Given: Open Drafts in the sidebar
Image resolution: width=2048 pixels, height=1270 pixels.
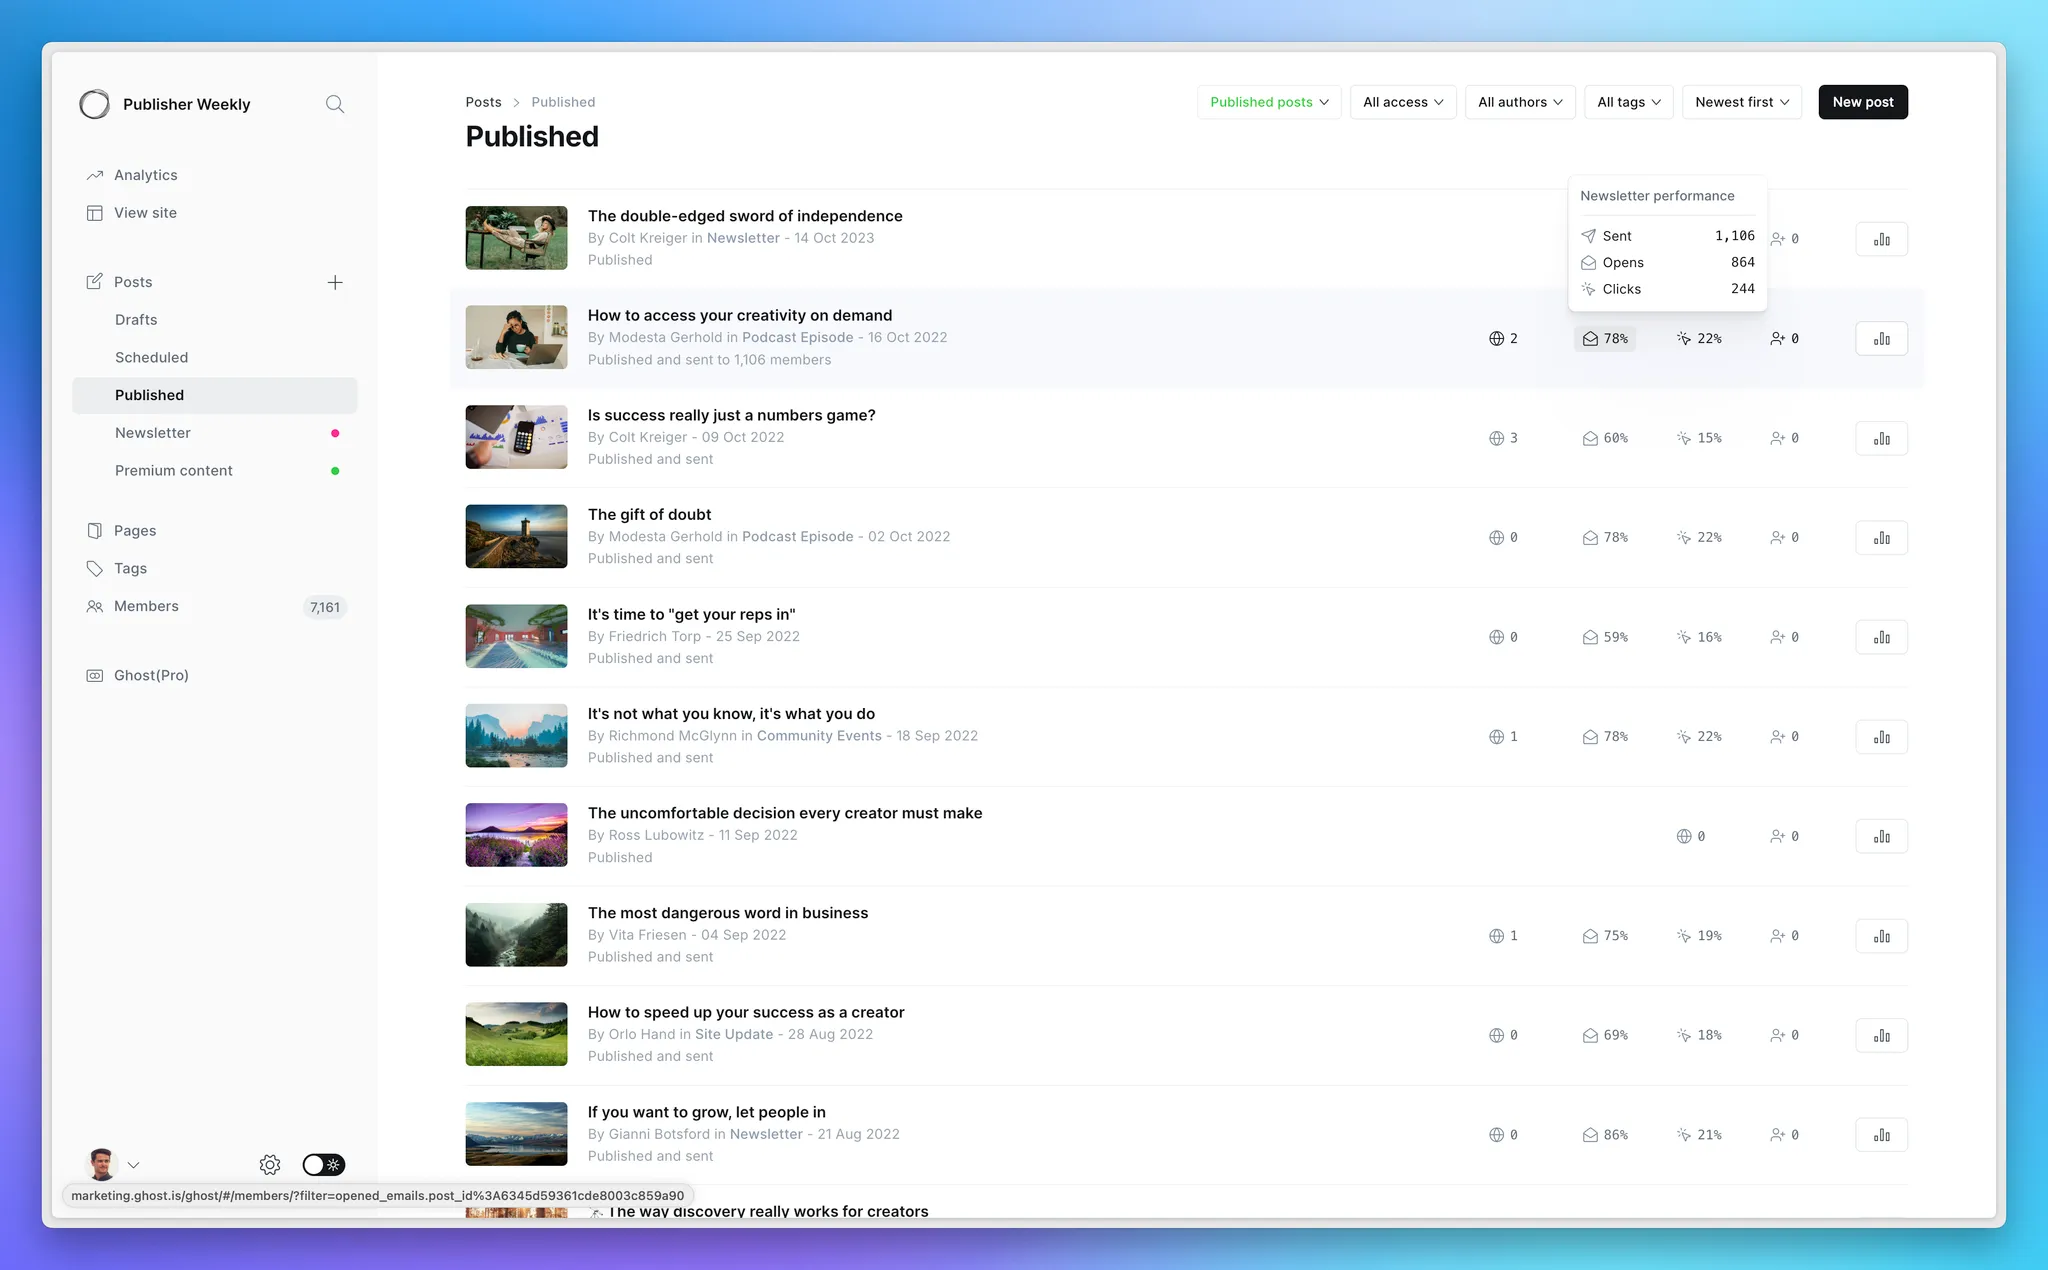Looking at the screenshot, I should pos(136,320).
